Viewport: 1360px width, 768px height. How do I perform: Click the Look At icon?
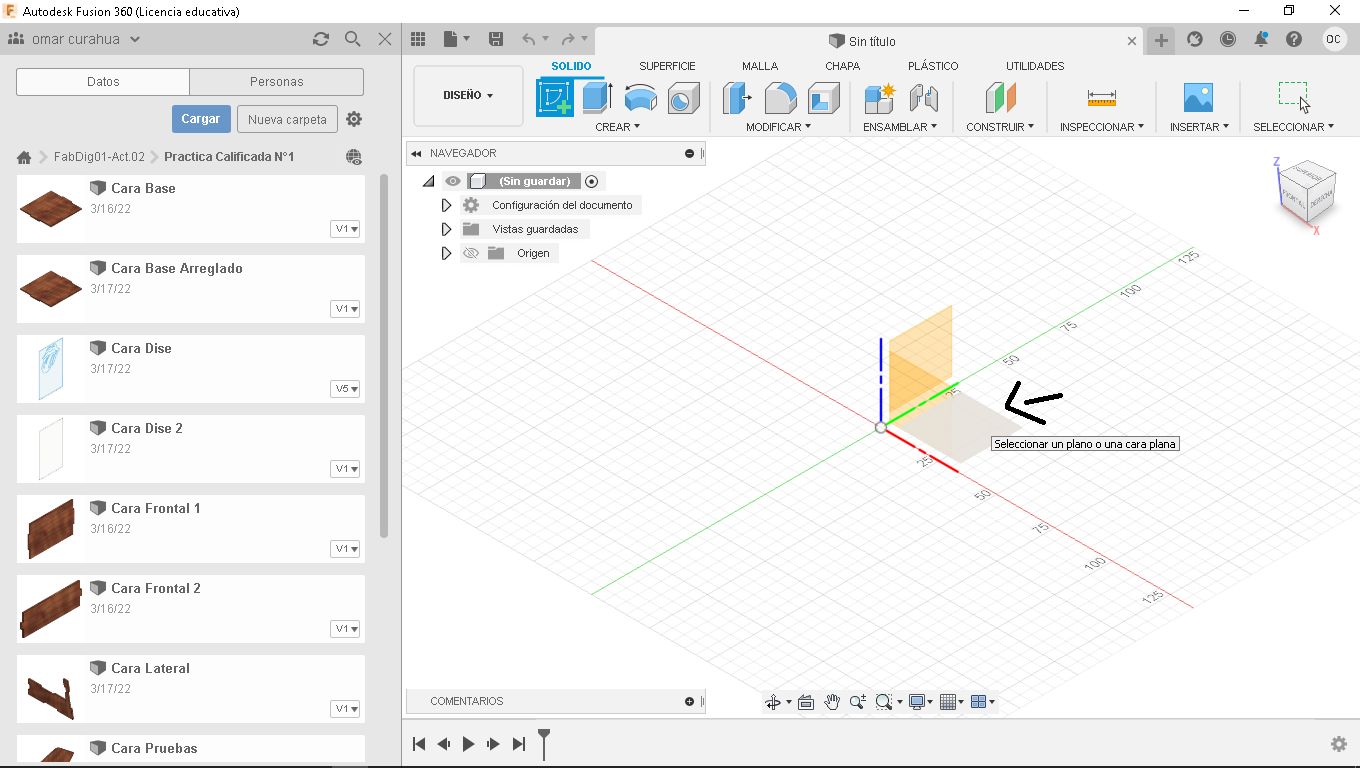tap(806, 702)
